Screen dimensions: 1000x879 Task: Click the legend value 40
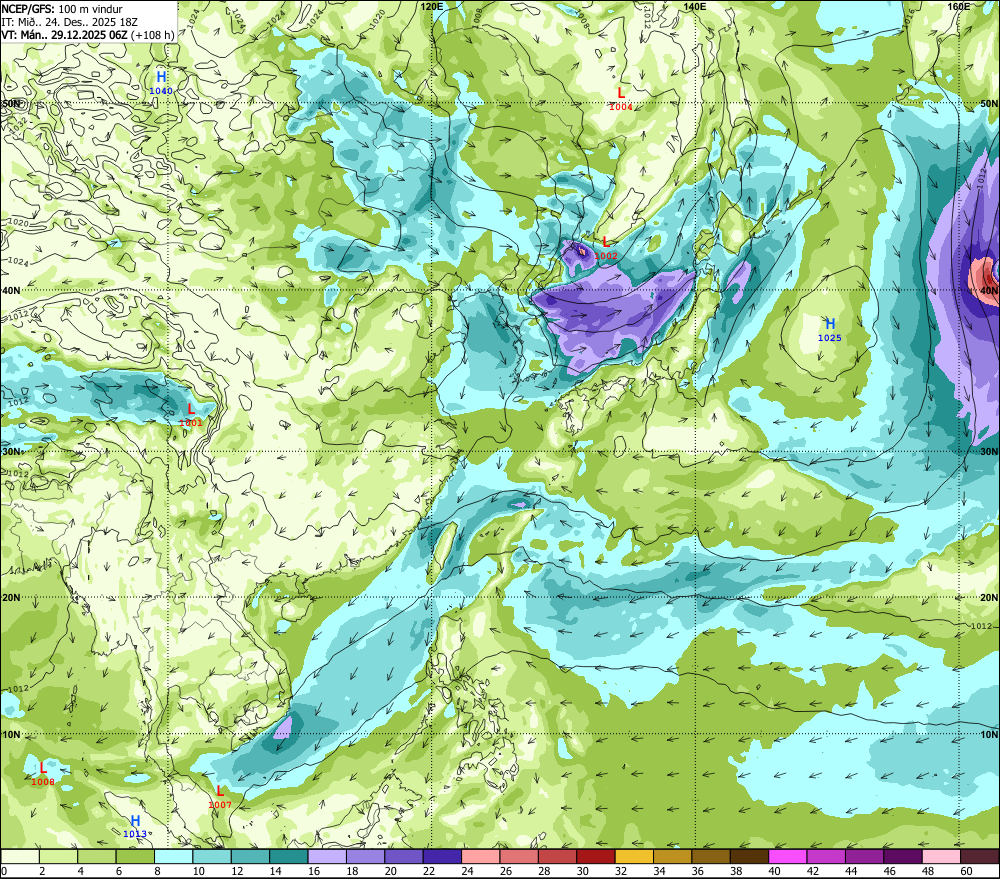pyautogui.click(x=774, y=871)
